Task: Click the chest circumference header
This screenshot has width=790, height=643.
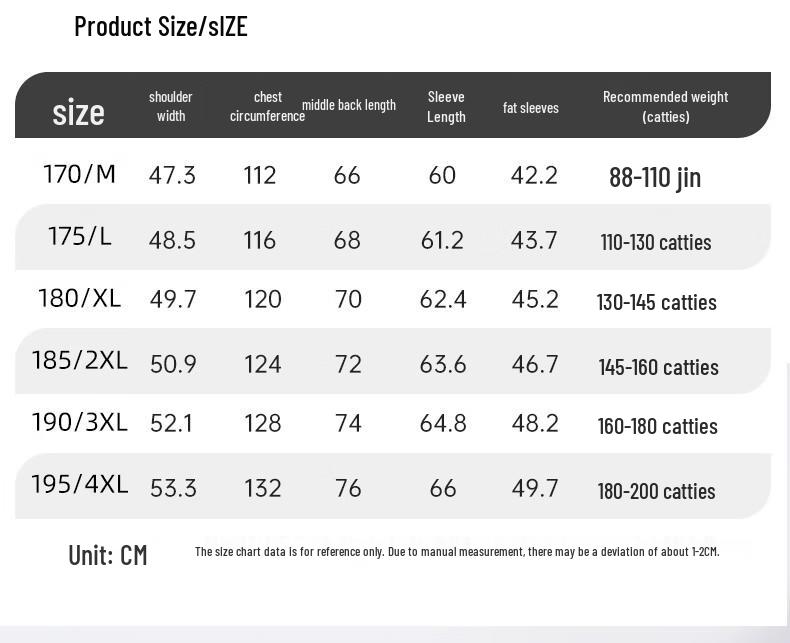Action: 267,106
